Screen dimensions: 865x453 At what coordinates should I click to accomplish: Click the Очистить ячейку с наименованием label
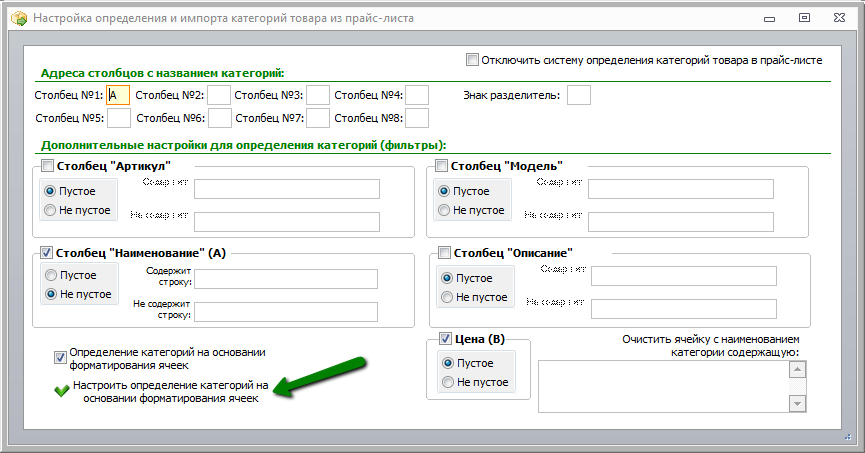(x=711, y=345)
